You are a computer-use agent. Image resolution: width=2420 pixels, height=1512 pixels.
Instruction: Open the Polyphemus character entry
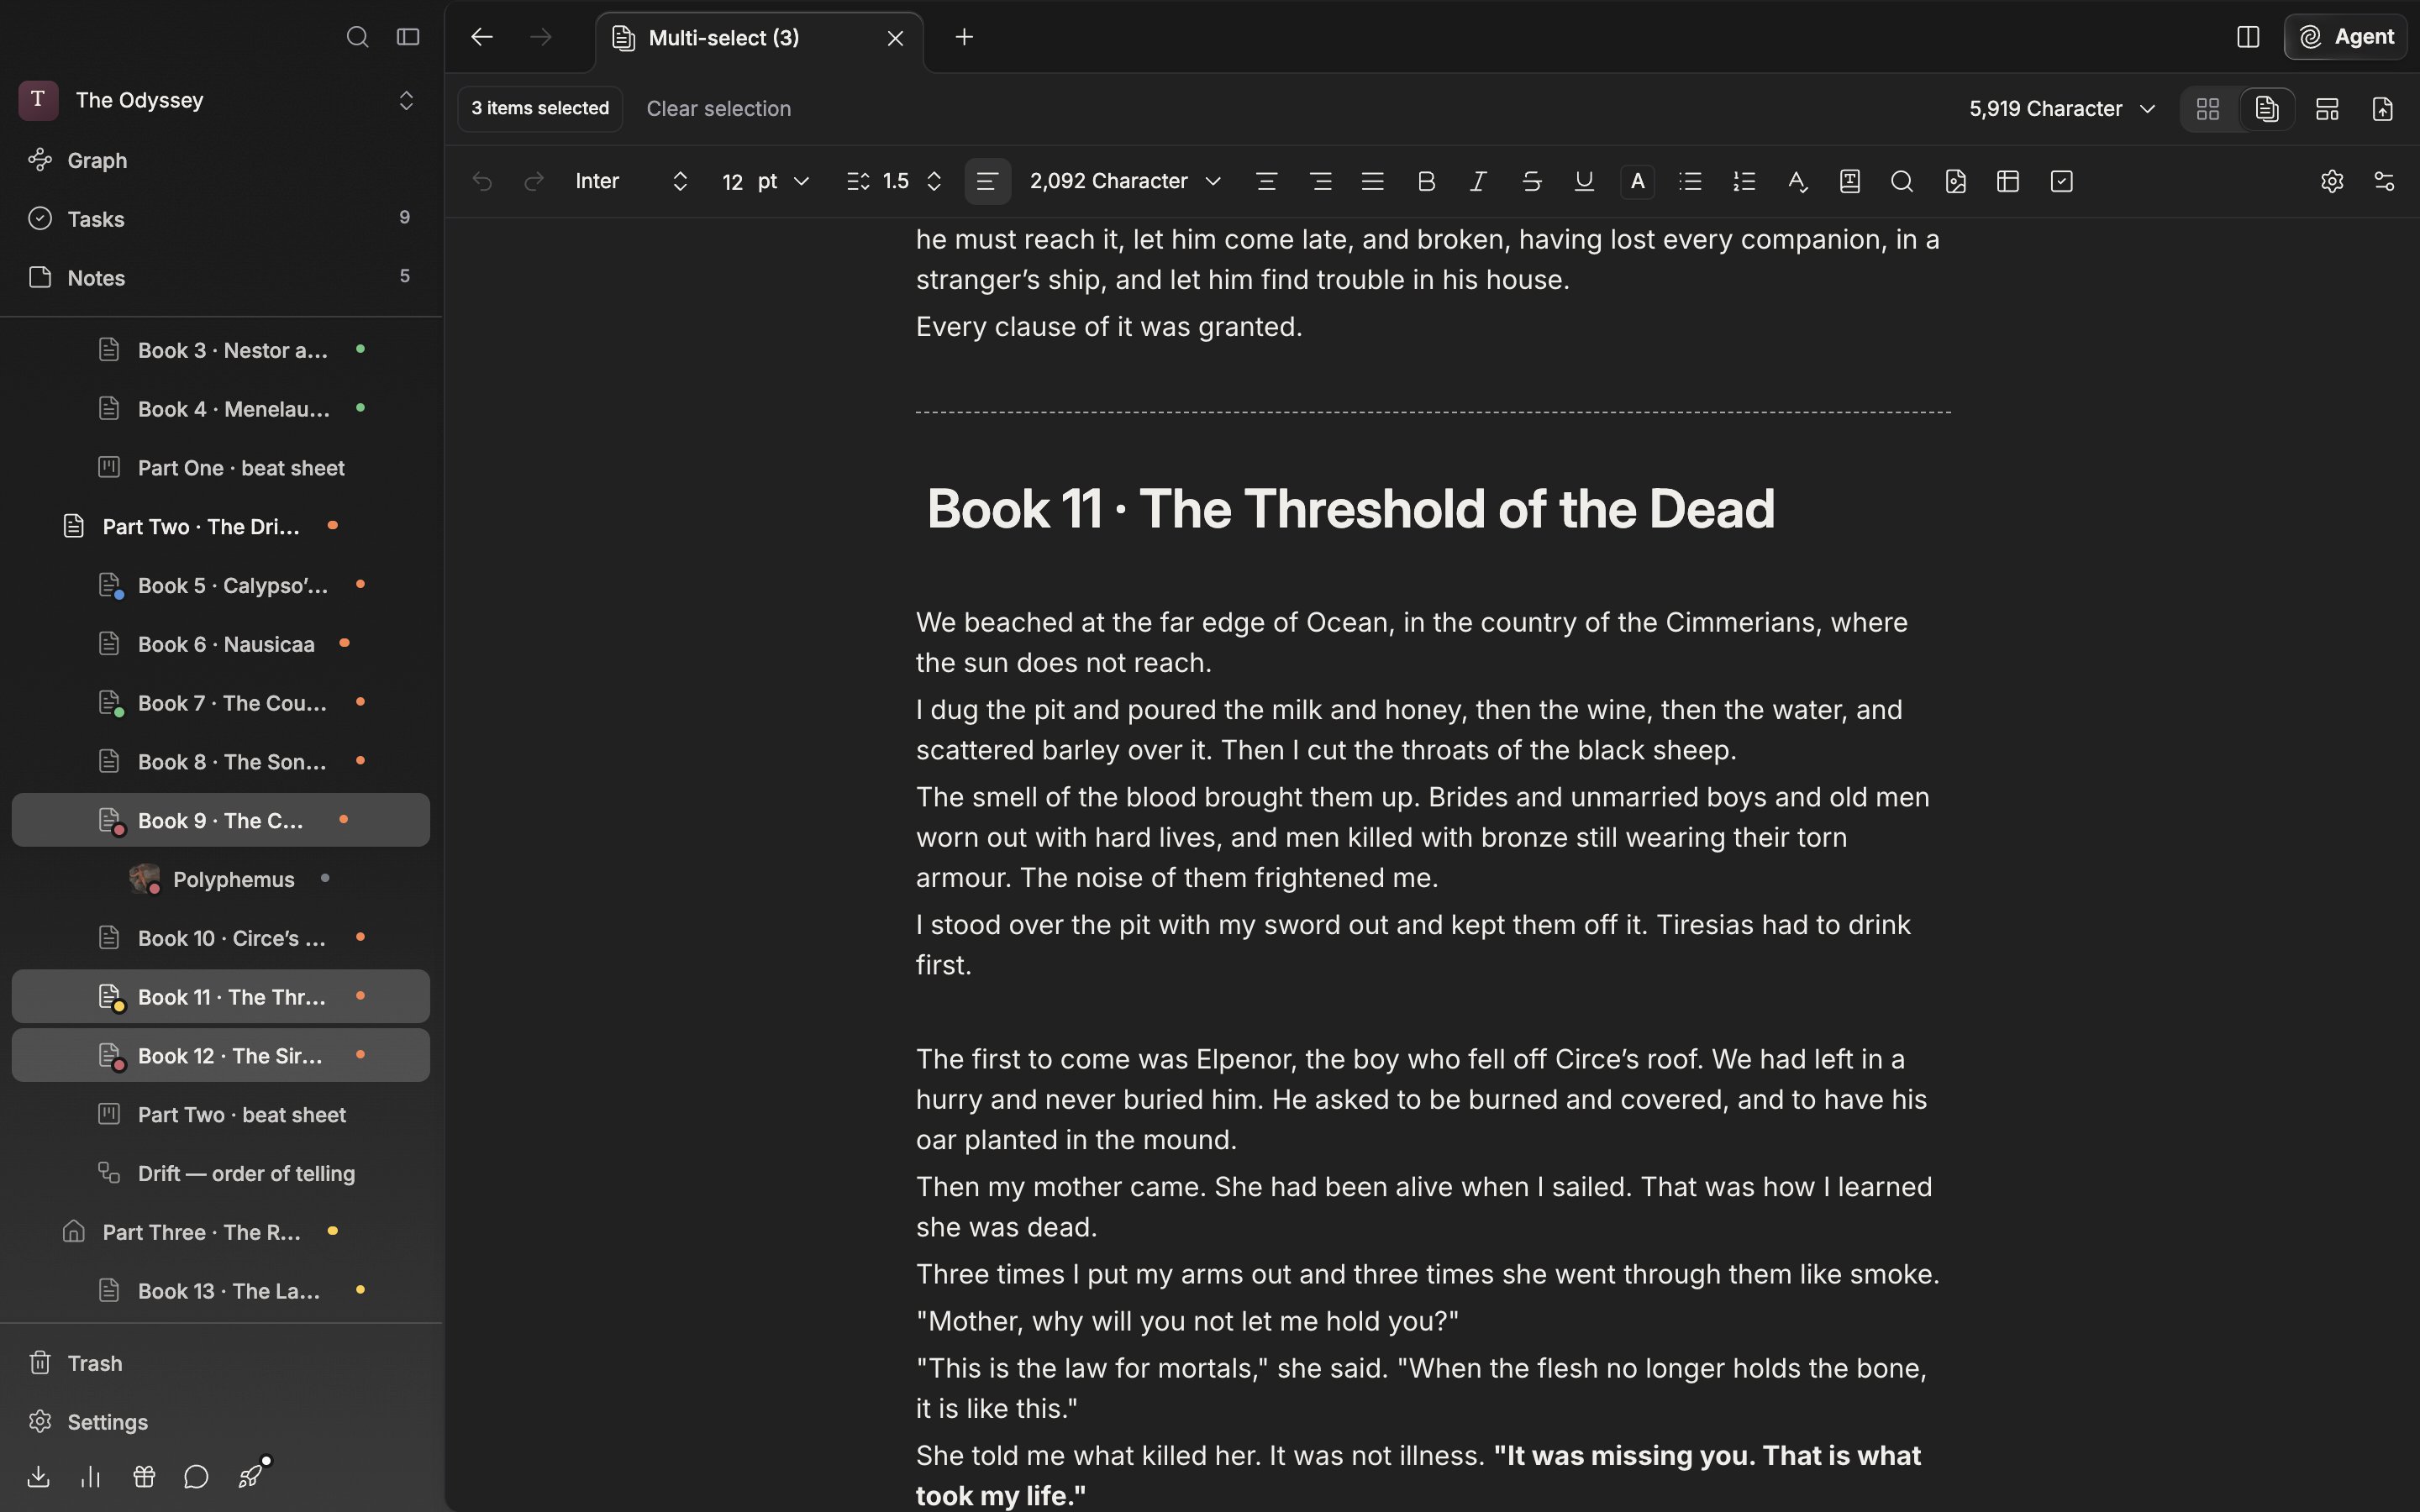[220, 879]
